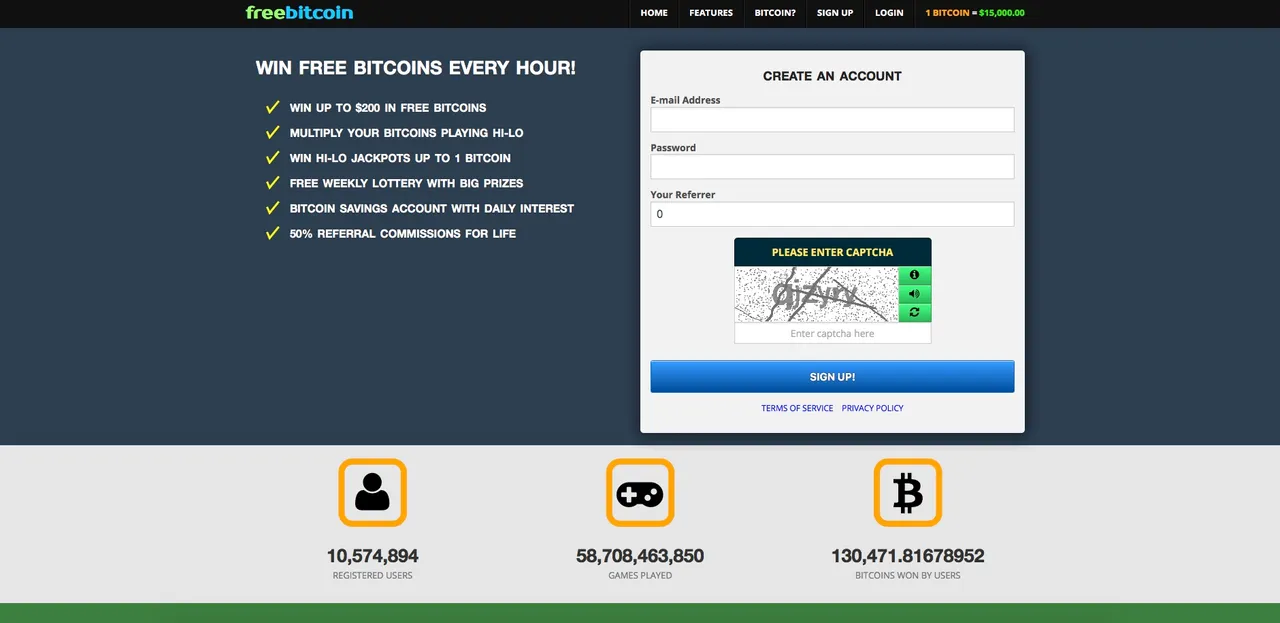This screenshot has width=1280, height=623.
Task: Click the checkmark beside MULTIPLY YOUR BITCOINS
Action: tap(272, 132)
